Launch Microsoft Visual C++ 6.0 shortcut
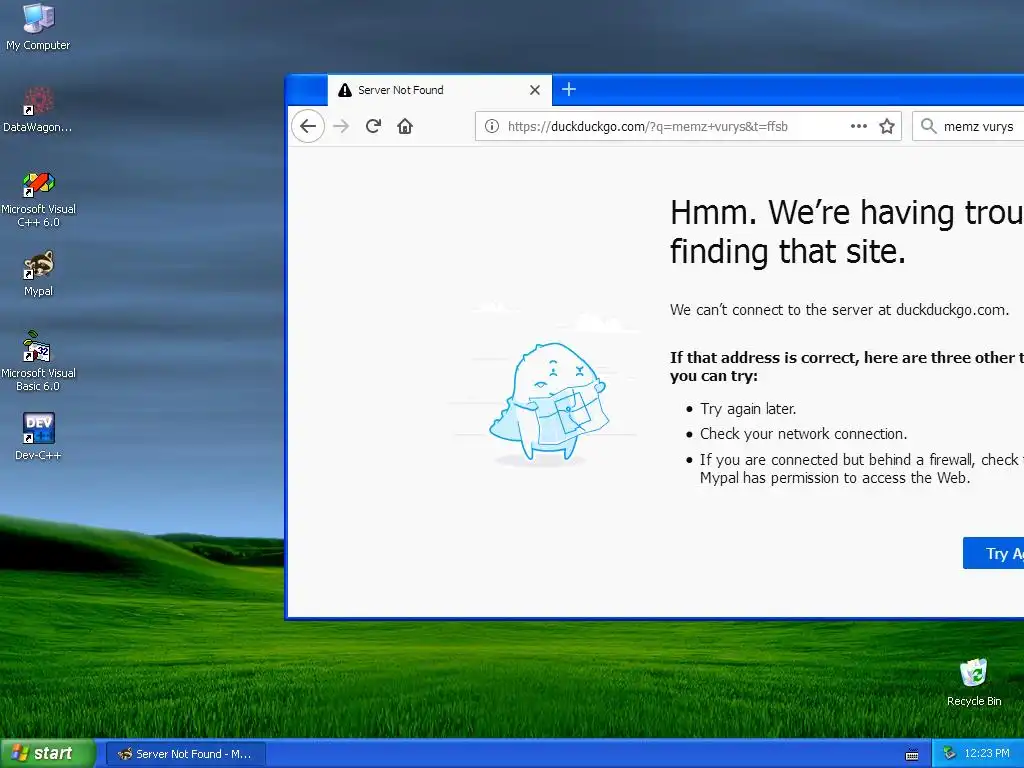Screen dimensions: 1024x768 38,199
